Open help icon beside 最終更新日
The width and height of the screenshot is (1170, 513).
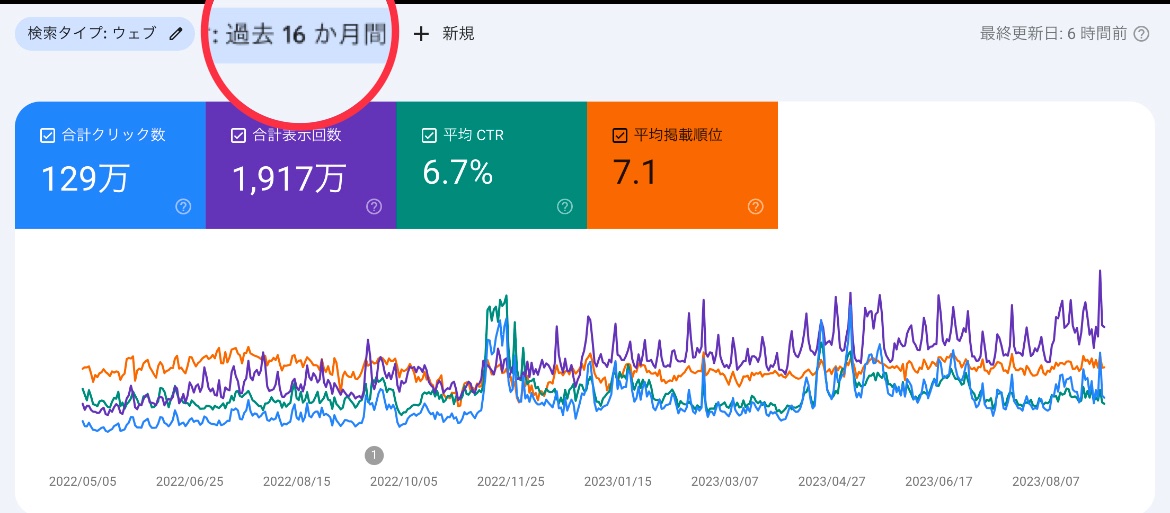1141,34
